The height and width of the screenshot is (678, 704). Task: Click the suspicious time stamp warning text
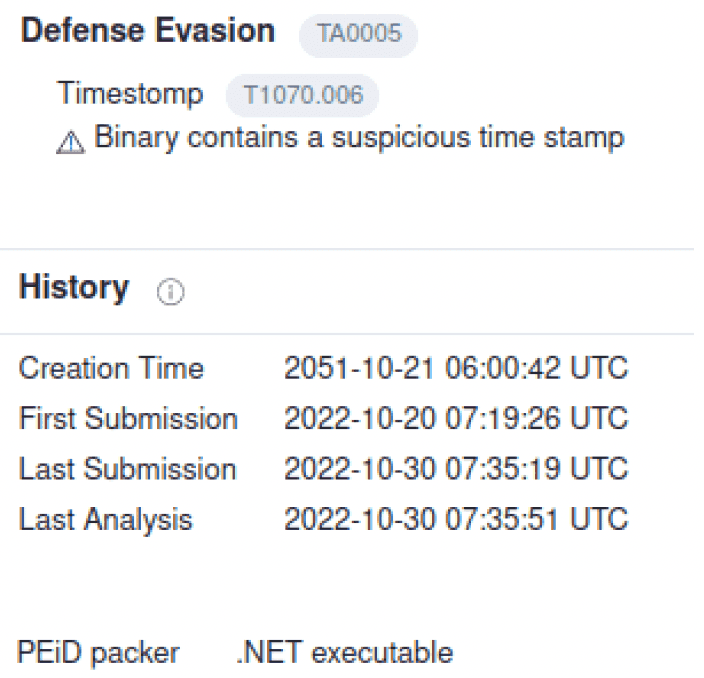click(360, 138)
